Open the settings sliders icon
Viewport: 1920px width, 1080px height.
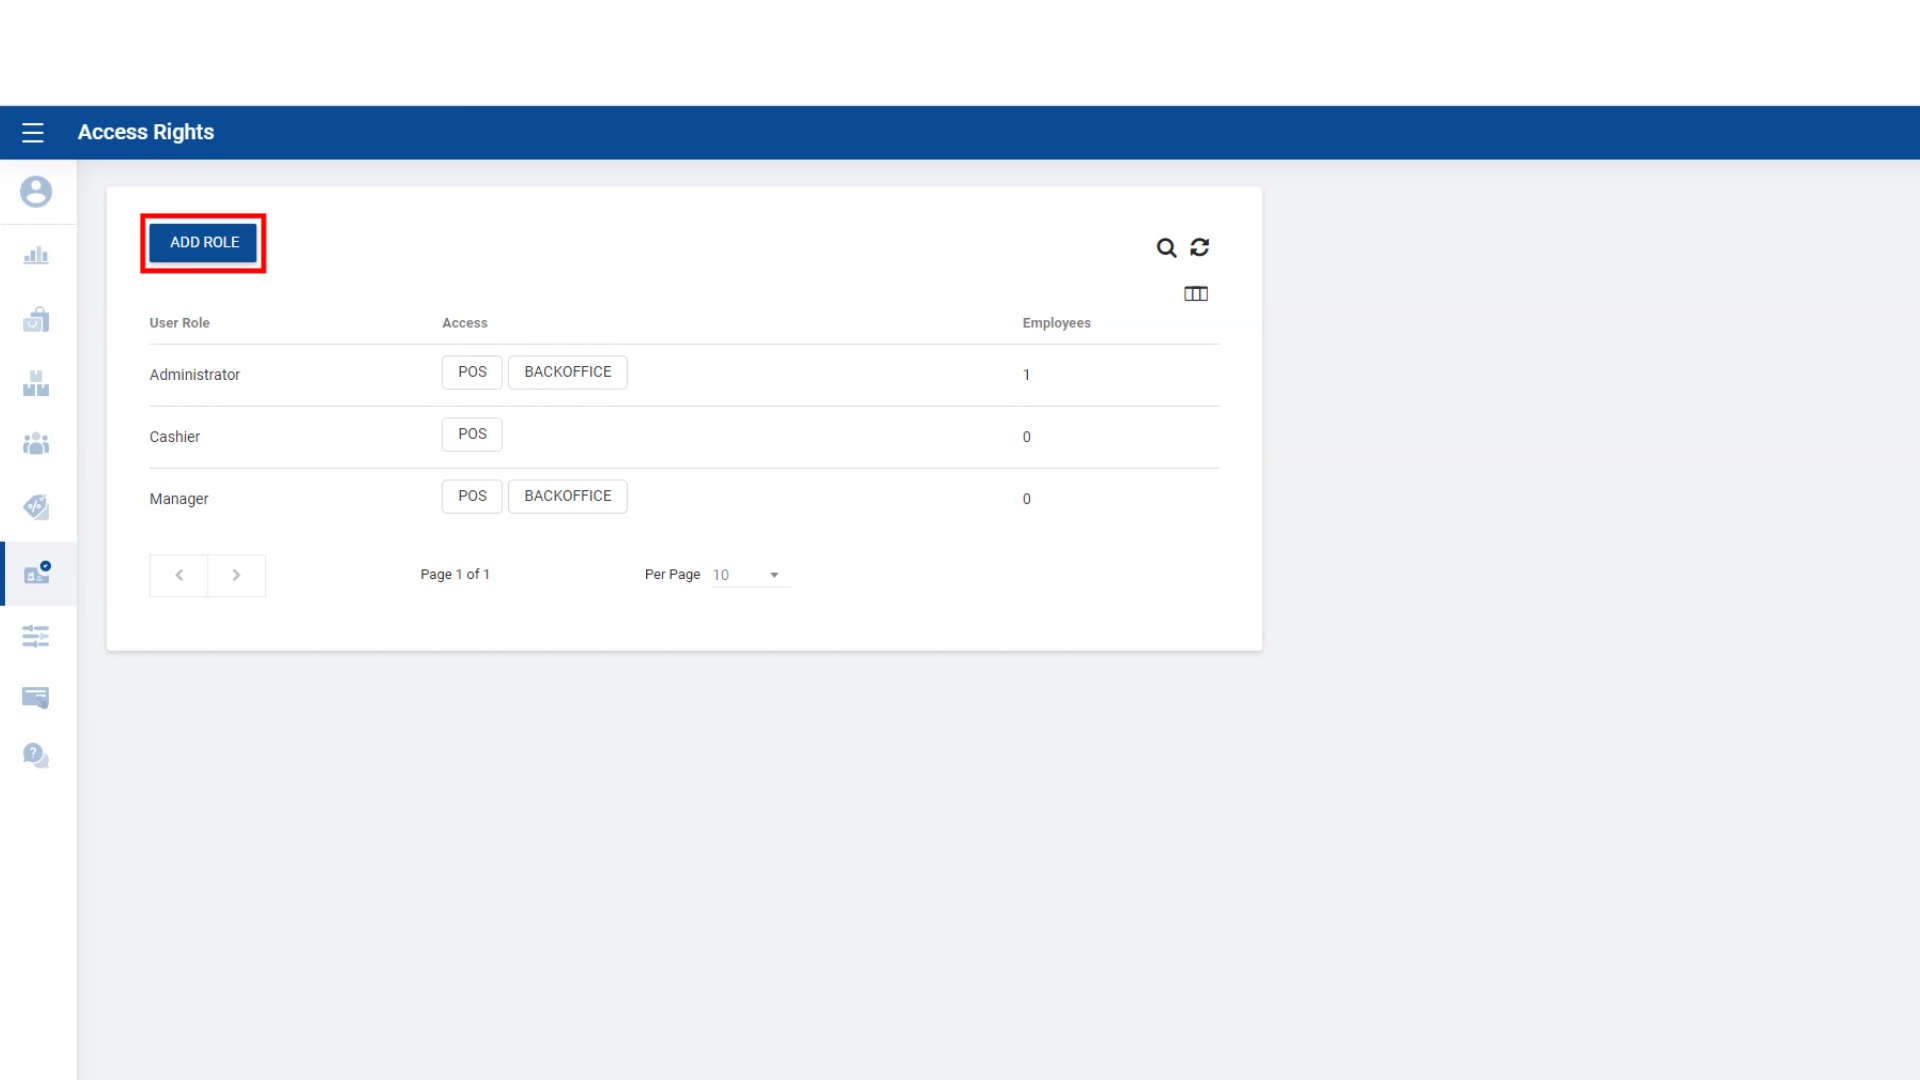tap(36, 636)
